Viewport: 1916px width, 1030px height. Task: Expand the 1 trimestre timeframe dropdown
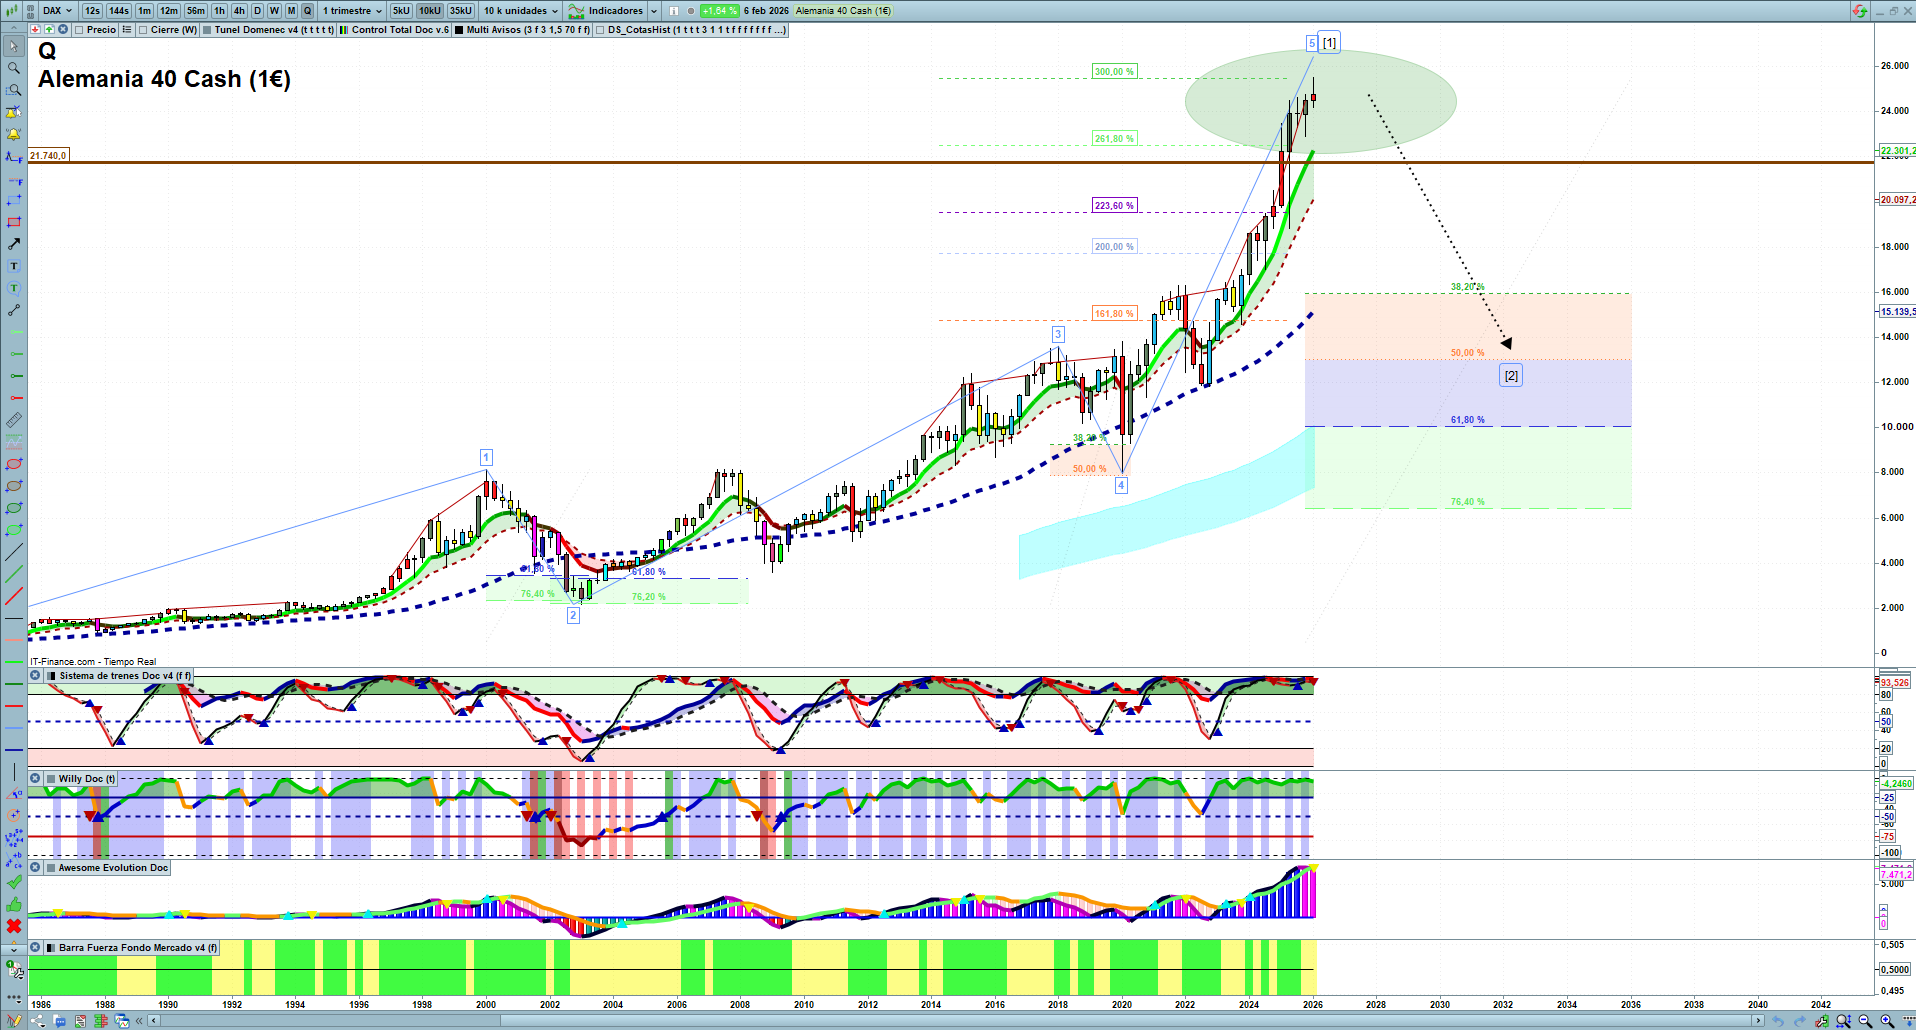[x=352, y=11]
